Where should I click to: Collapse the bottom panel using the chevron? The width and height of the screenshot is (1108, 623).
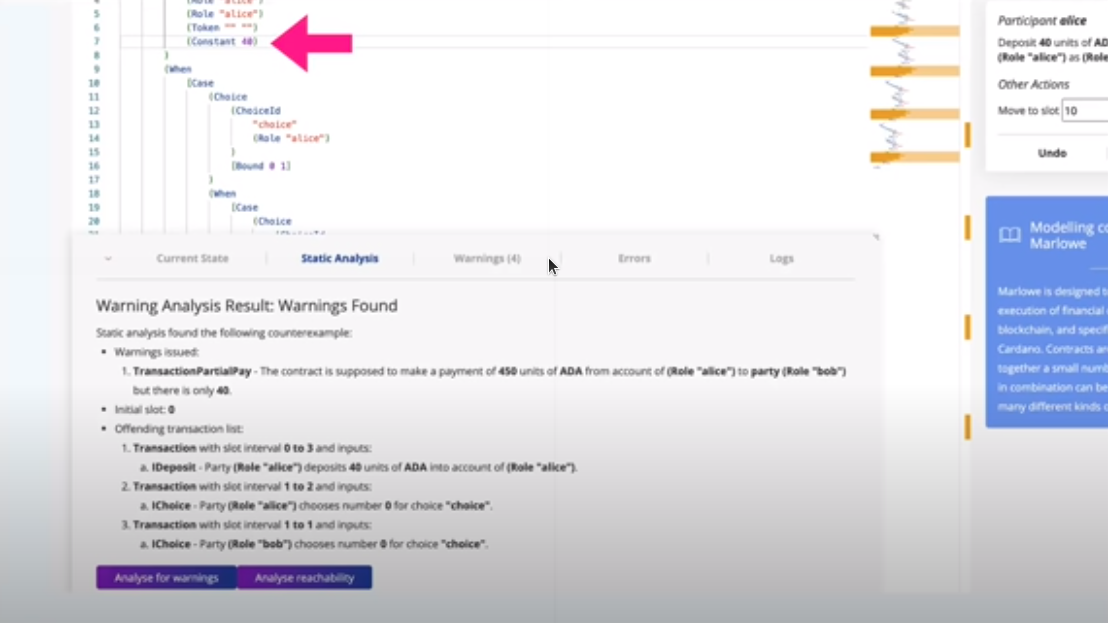[x=108, y=259]
